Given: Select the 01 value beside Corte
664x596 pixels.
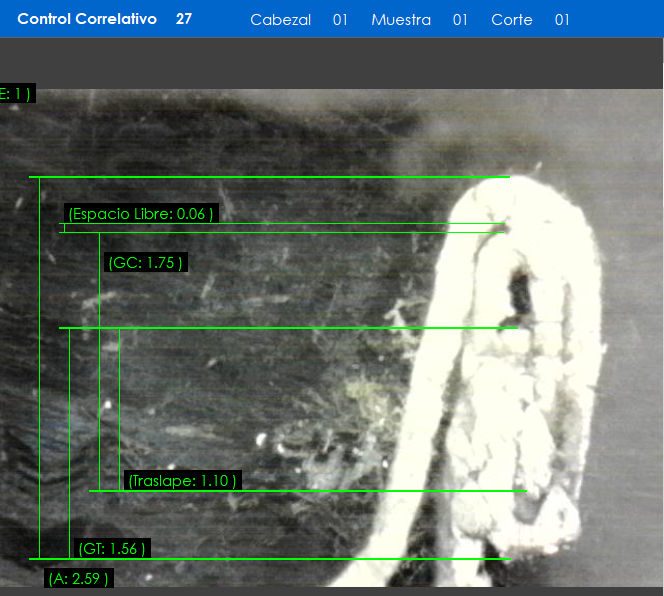Looking at the screenshot, I should click(562, 20).
